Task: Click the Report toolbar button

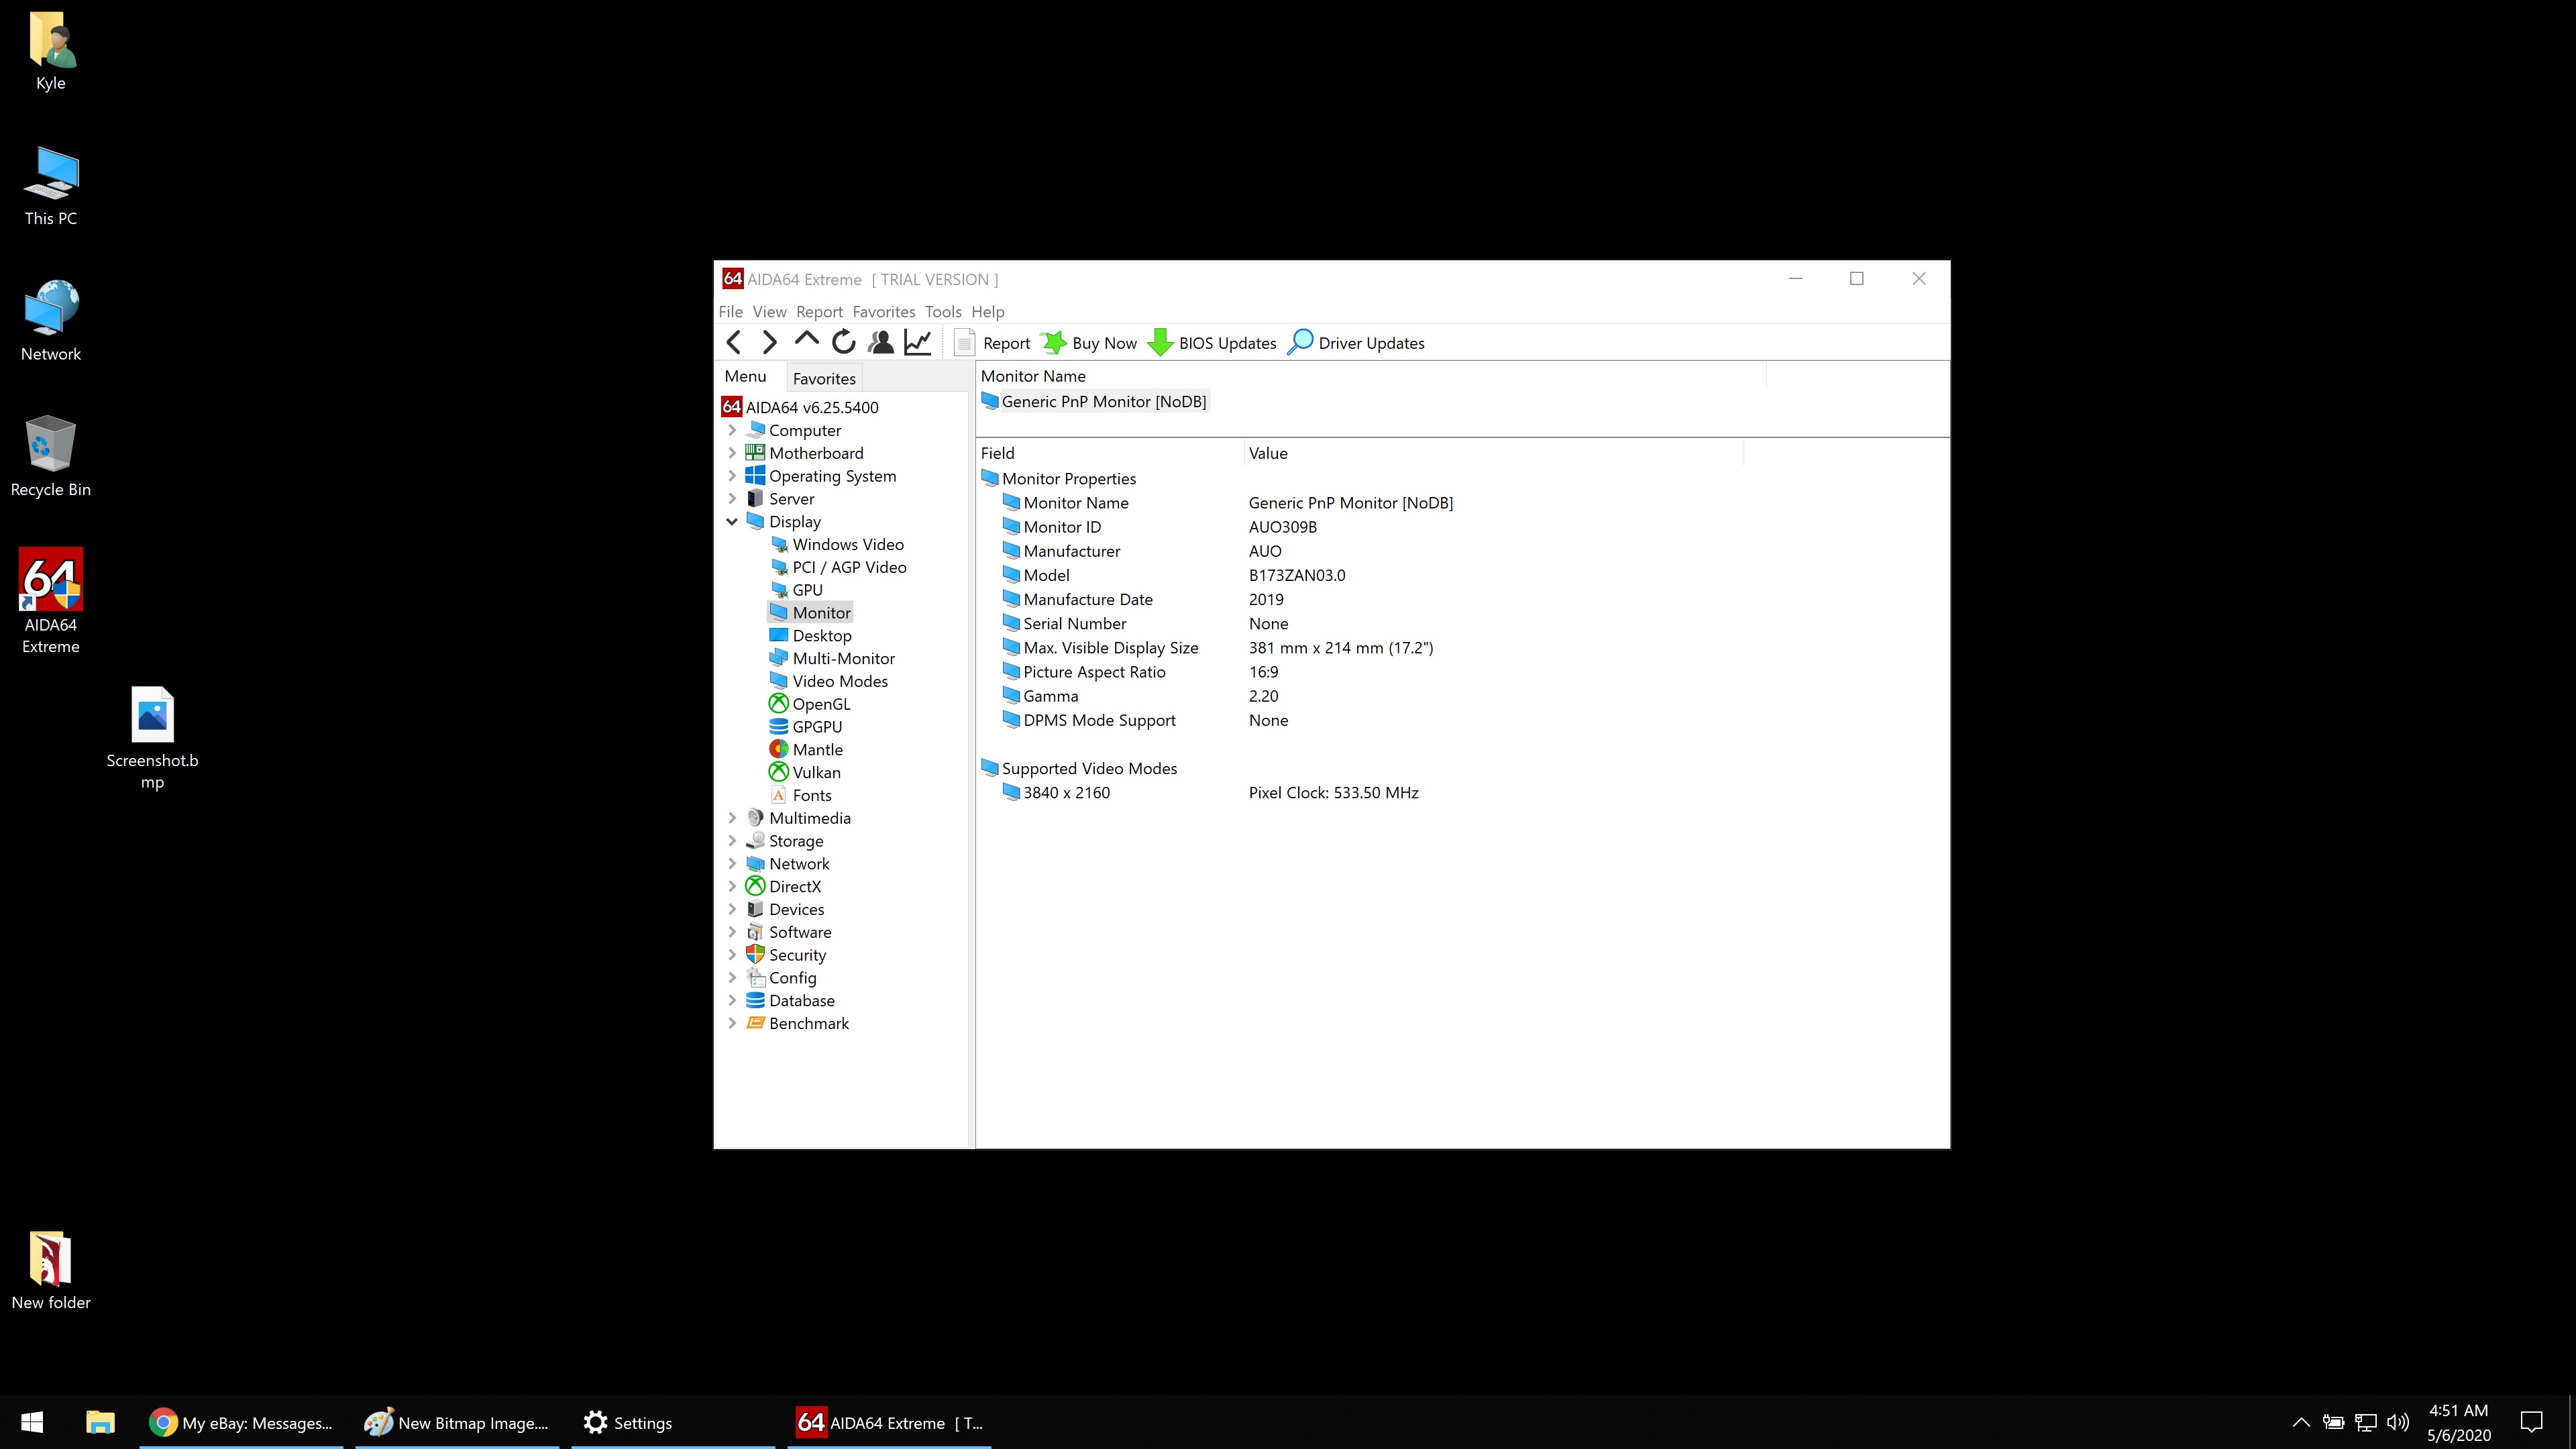Action: click(x=992, y=343)
